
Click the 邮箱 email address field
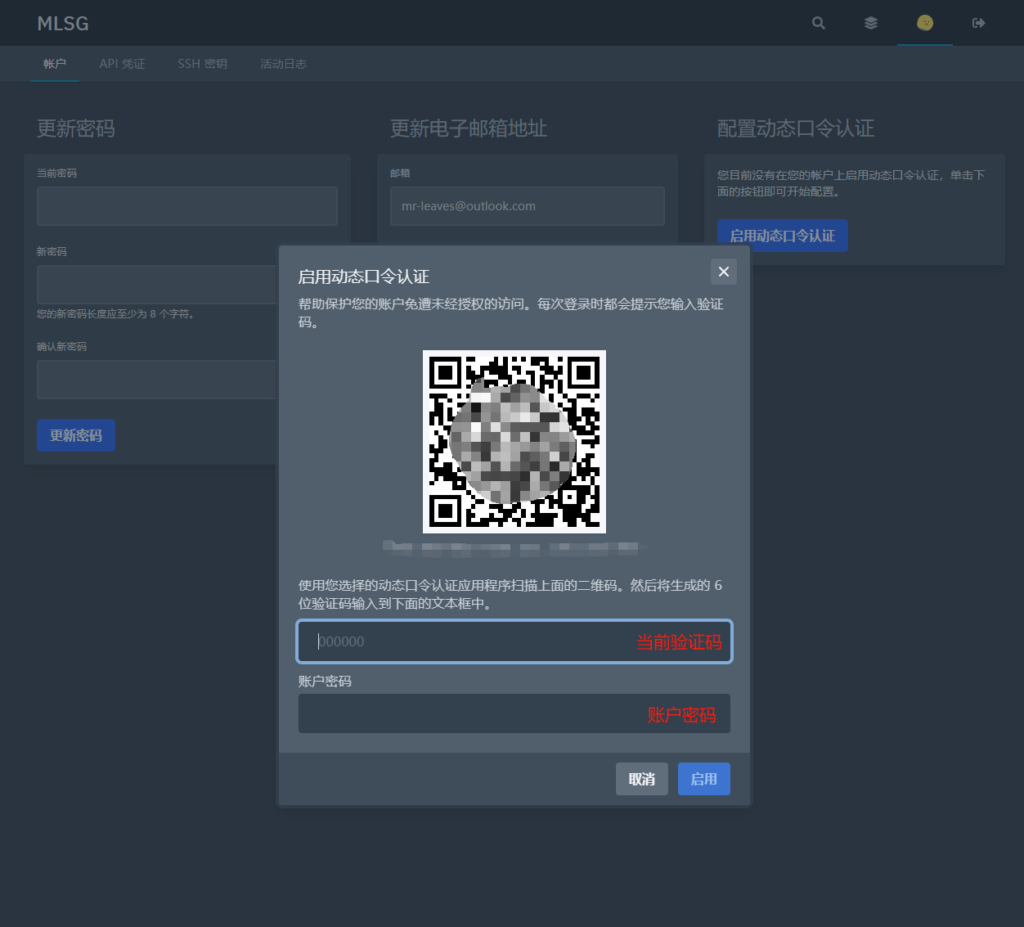click(527, 206)
